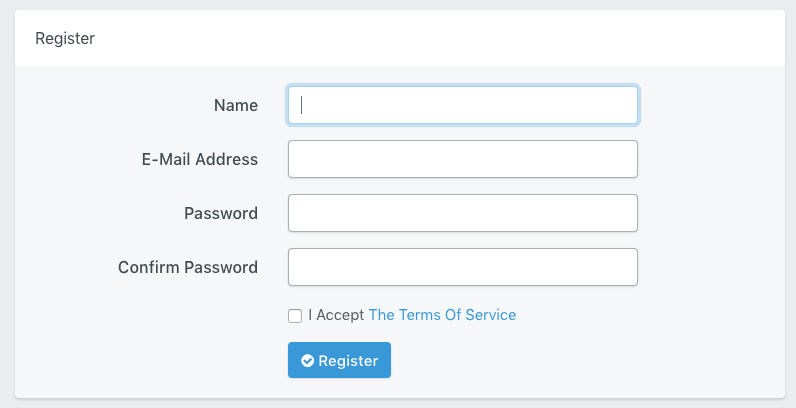The image size is (796, 408).
Task: Click the Confirm Password label
Action: tap(188, 267)
